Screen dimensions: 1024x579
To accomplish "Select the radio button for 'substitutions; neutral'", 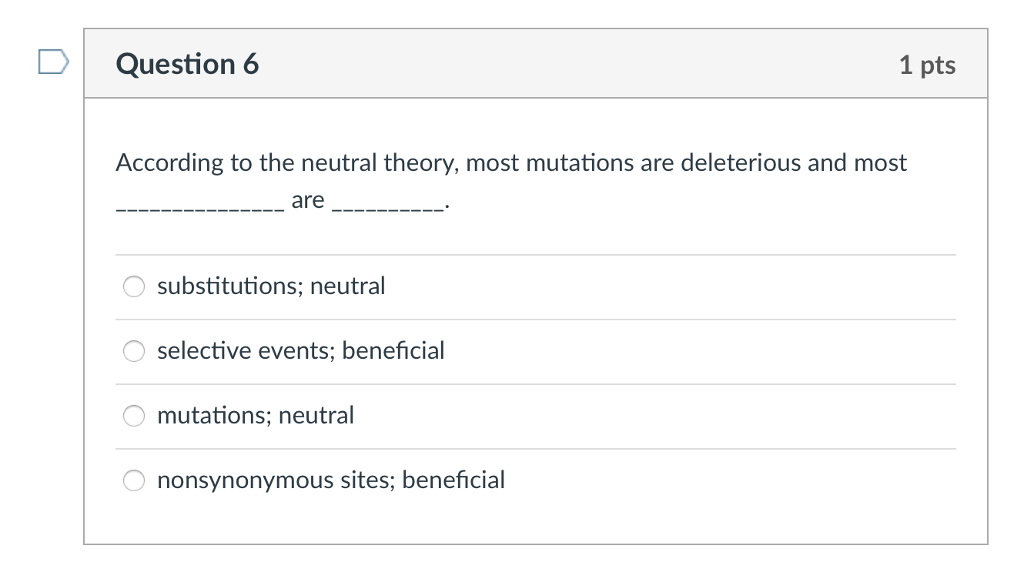I will point(133,286).
